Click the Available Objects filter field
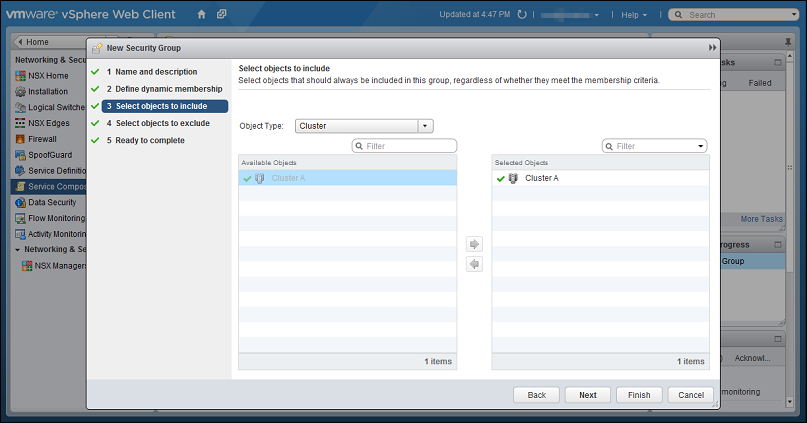 409,146
